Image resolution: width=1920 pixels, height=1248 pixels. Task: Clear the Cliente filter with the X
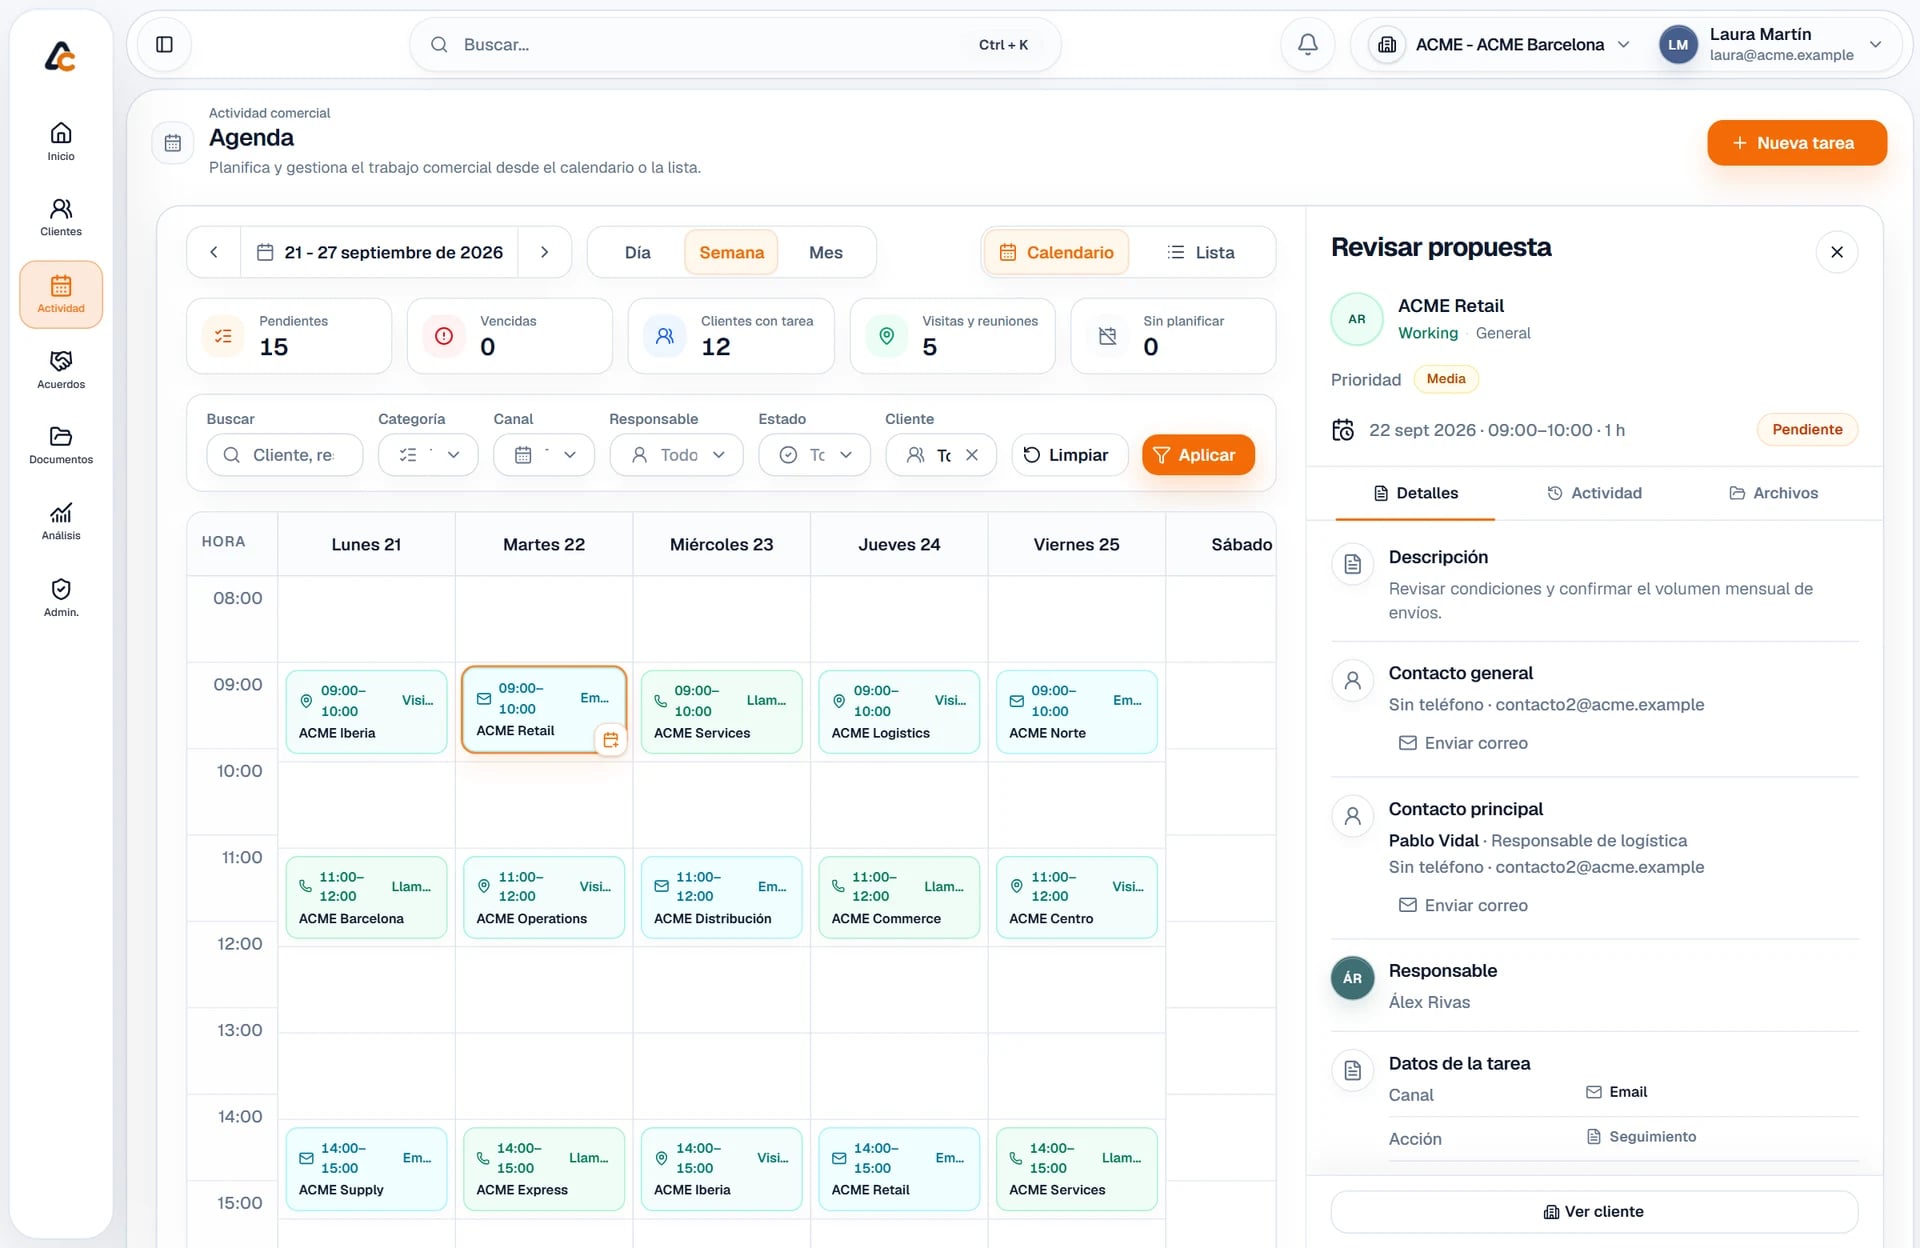pos(972,455)
